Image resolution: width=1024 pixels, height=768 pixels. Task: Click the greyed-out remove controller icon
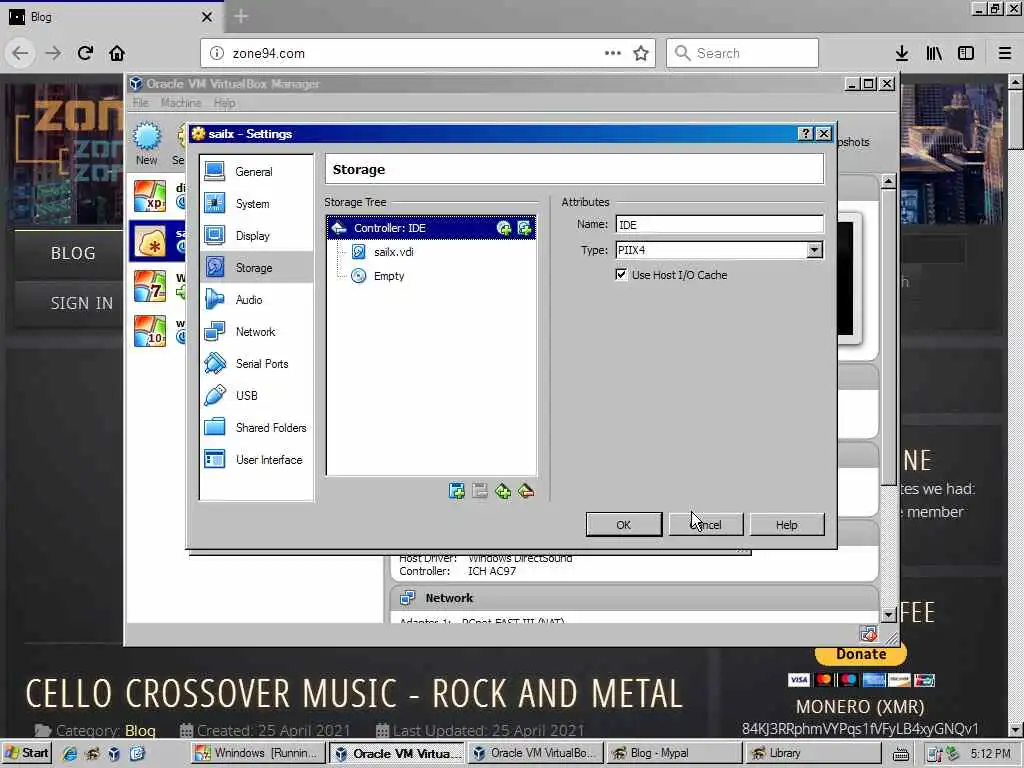pyautogui.click(x=480, y=491)
